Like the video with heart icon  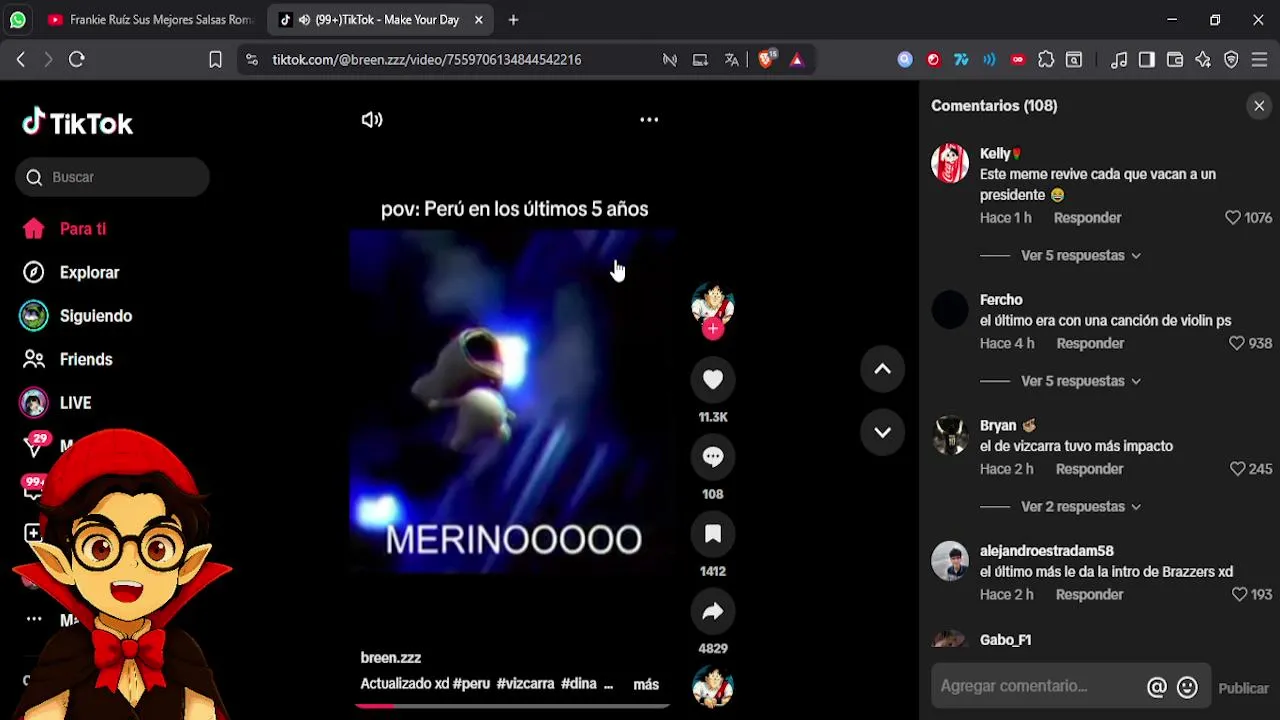click(x=713, y=379)
